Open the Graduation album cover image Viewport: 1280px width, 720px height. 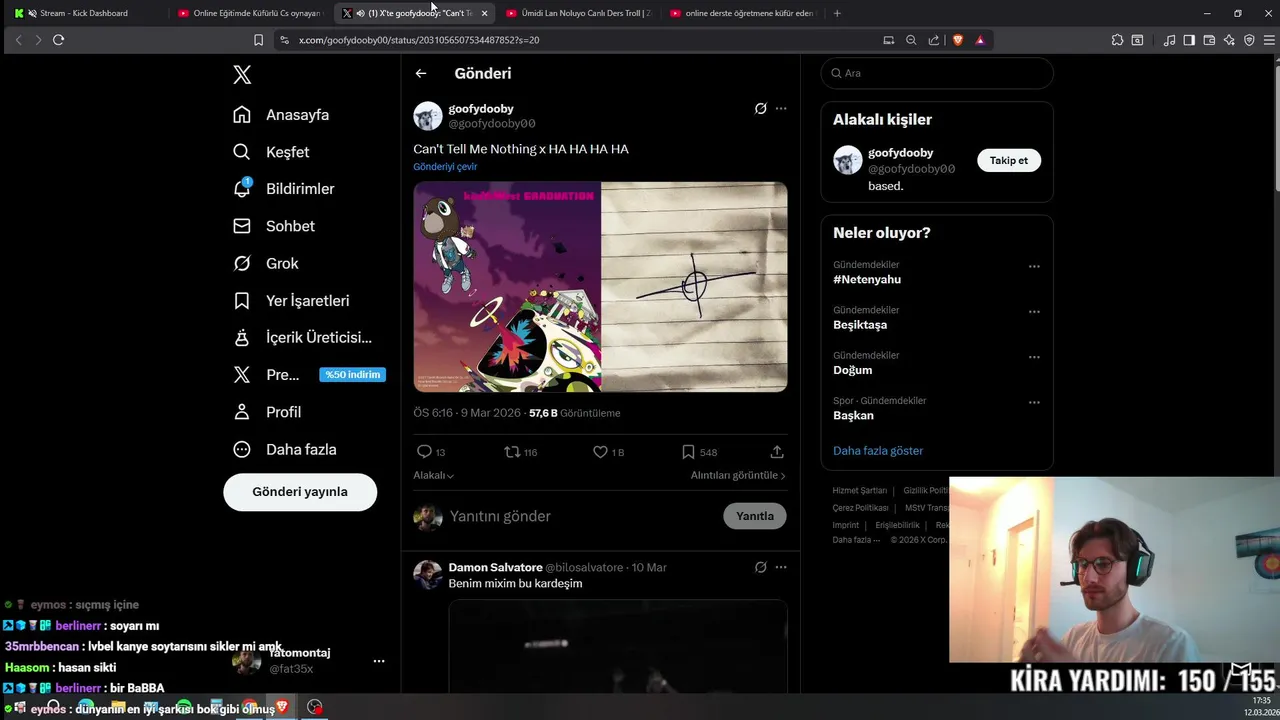pyautogui.click(x=507, y=287)
